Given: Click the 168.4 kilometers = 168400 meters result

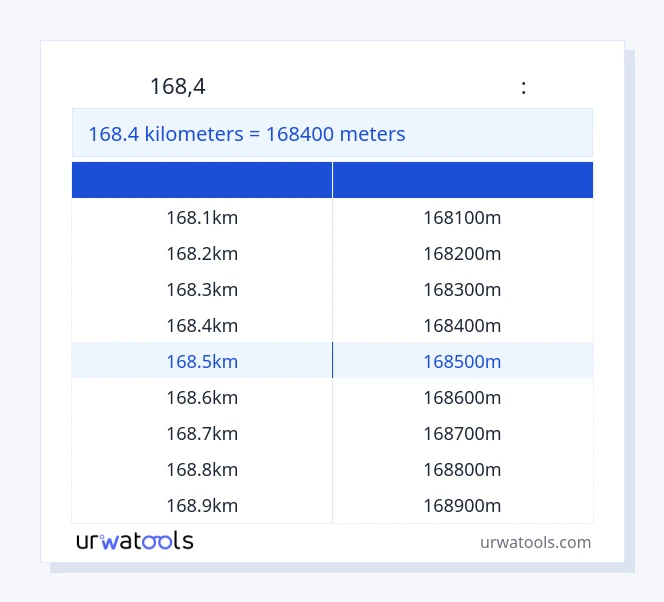Looking at the screenshot, I should (247, 133).
